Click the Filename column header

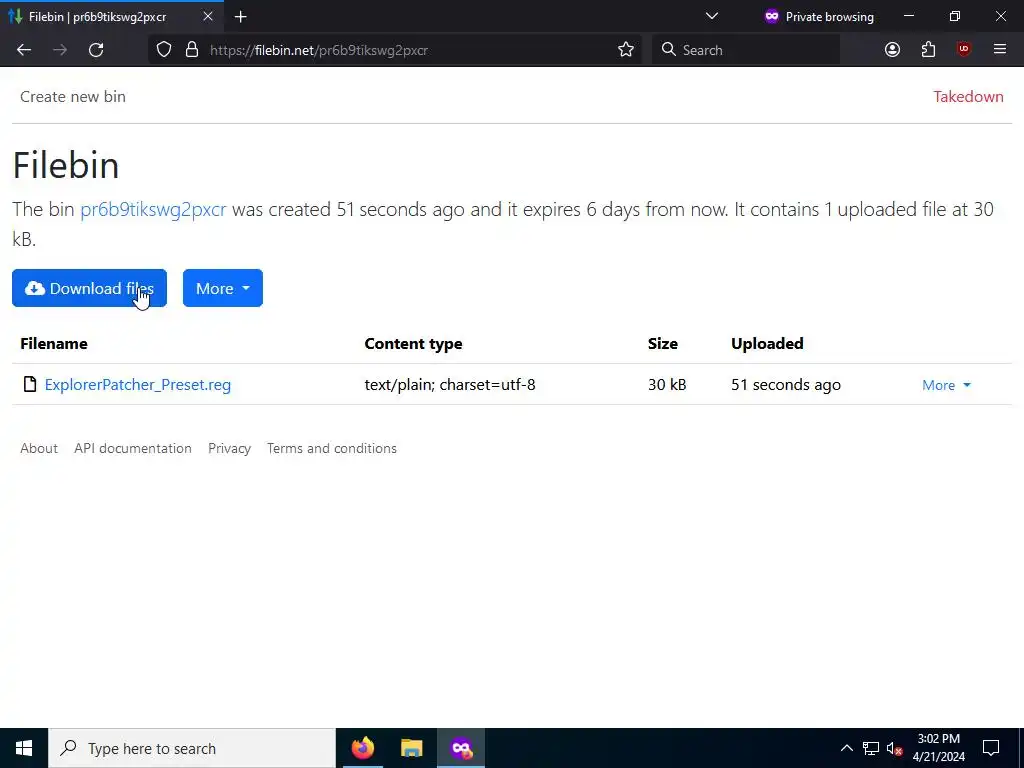click(54, 344)
